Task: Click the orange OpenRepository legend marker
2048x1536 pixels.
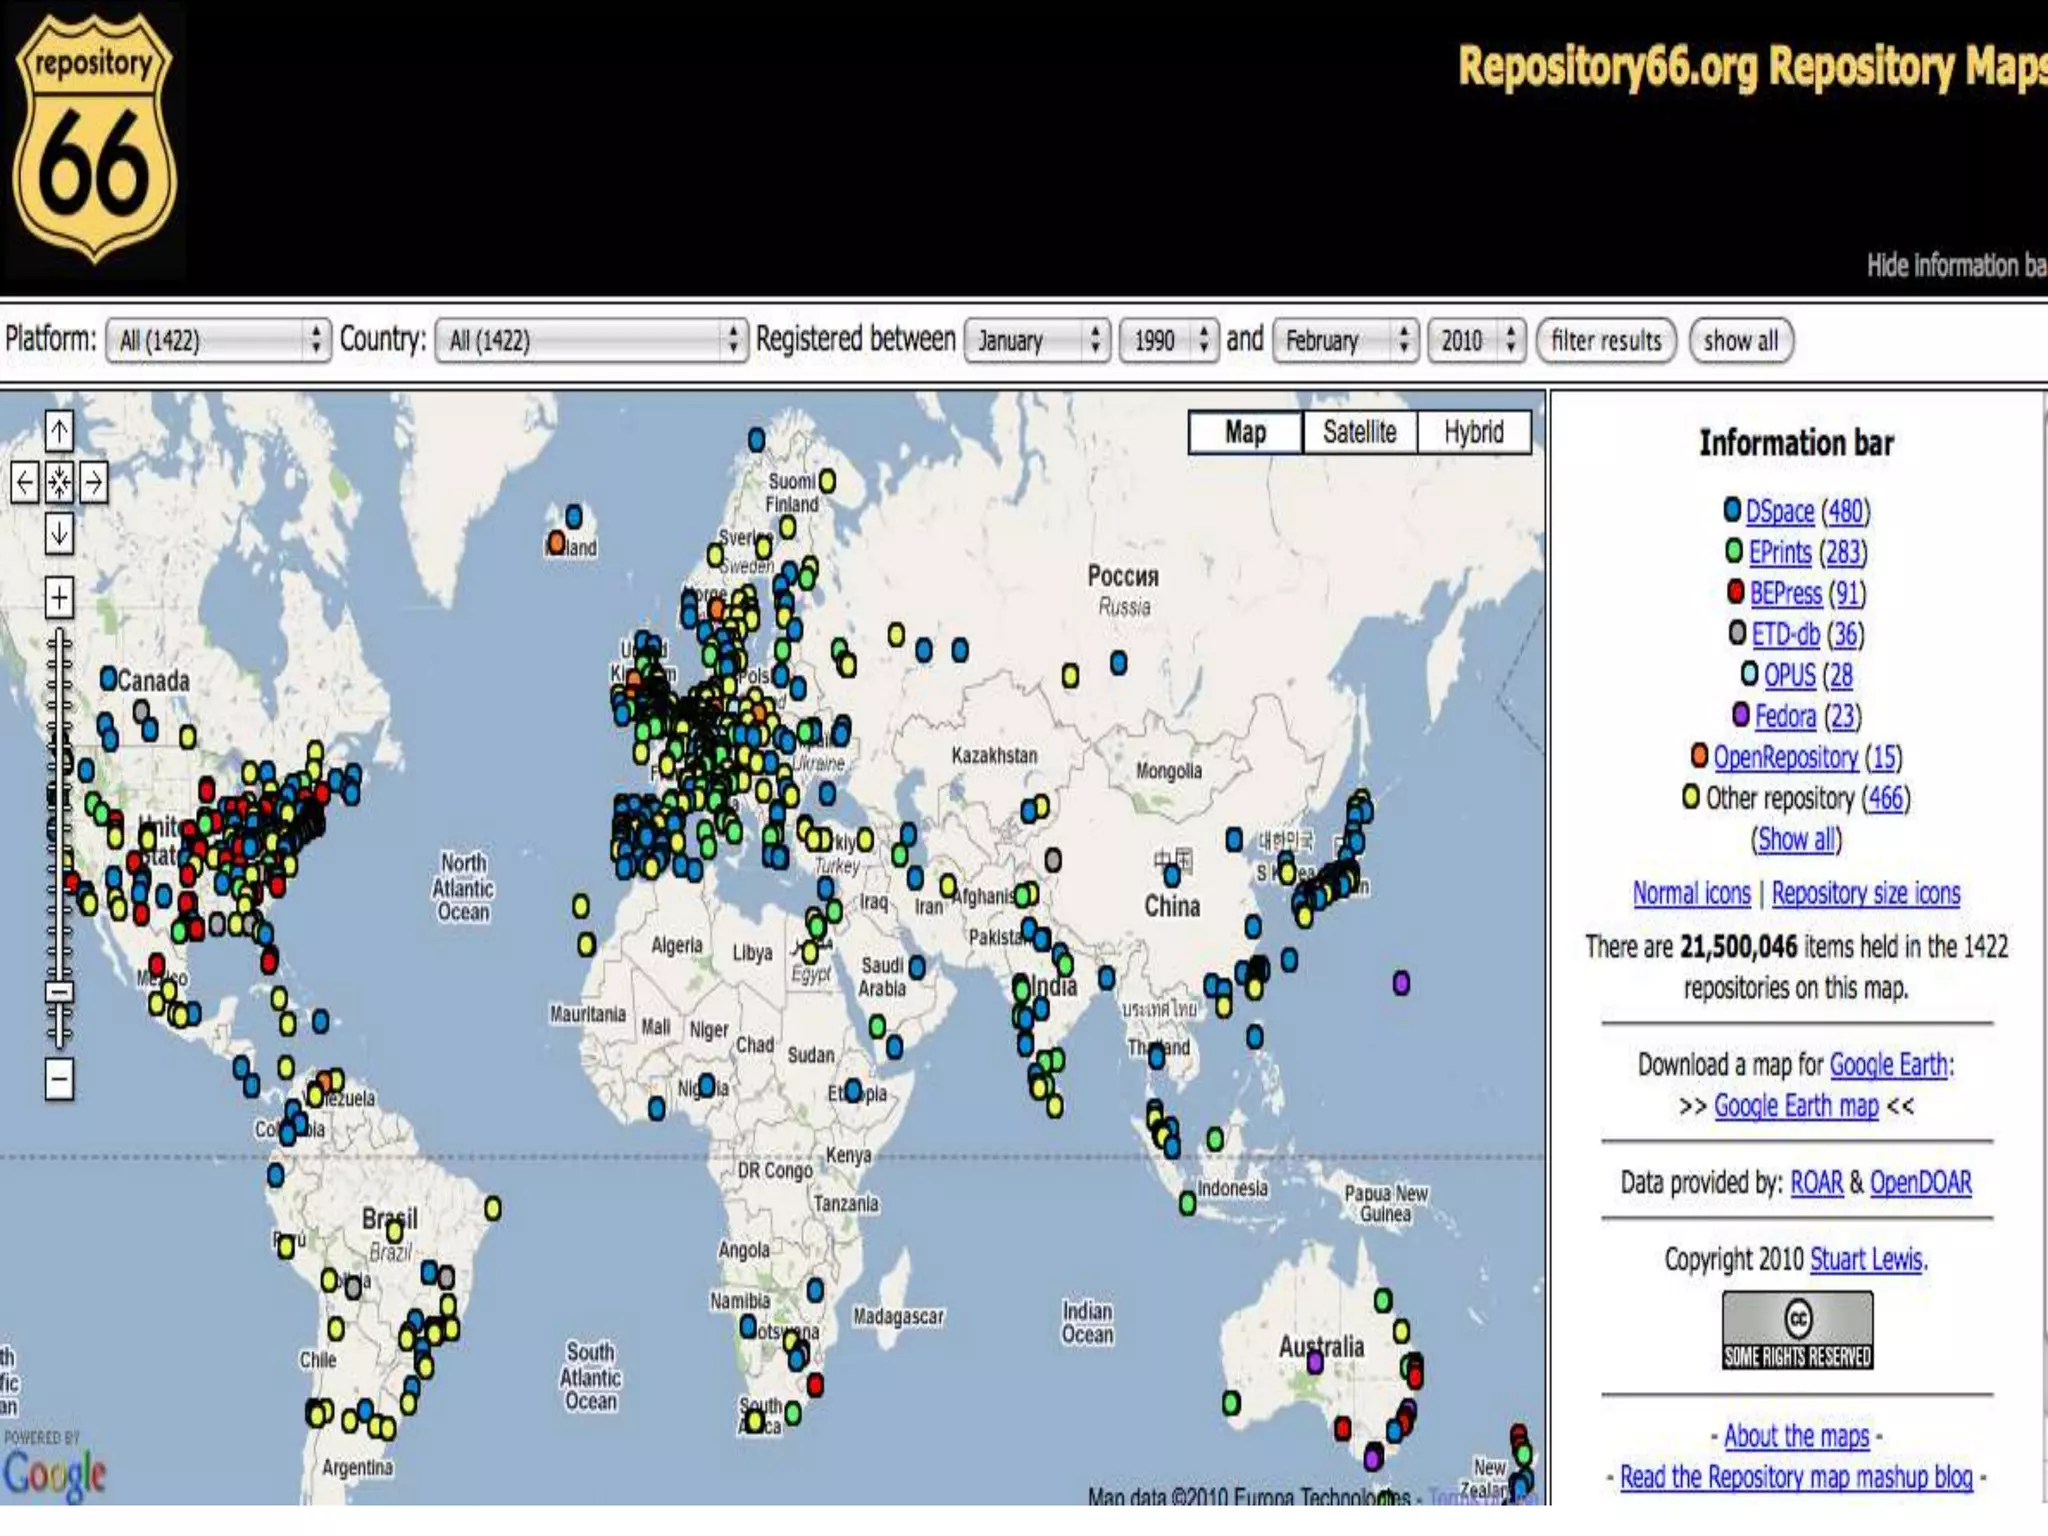Action: 1699,755
